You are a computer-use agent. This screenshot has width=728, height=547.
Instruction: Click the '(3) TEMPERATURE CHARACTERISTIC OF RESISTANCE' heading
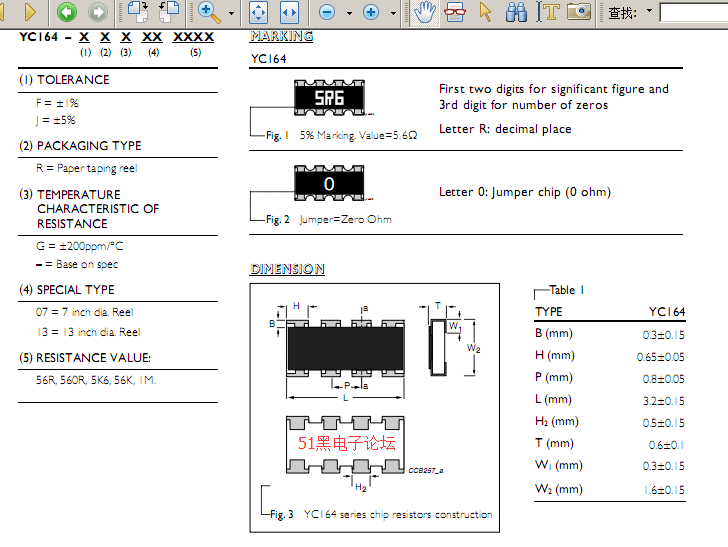coord(89,209)
